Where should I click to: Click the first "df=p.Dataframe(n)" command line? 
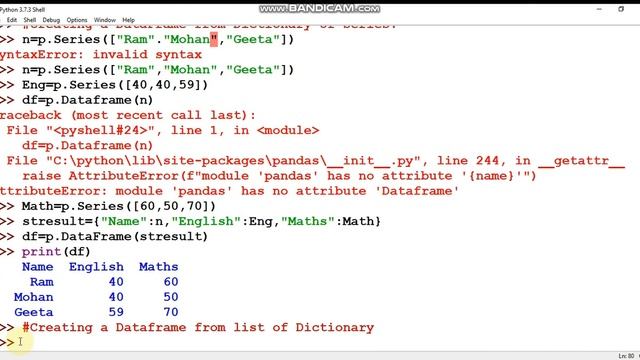point(87,100)
